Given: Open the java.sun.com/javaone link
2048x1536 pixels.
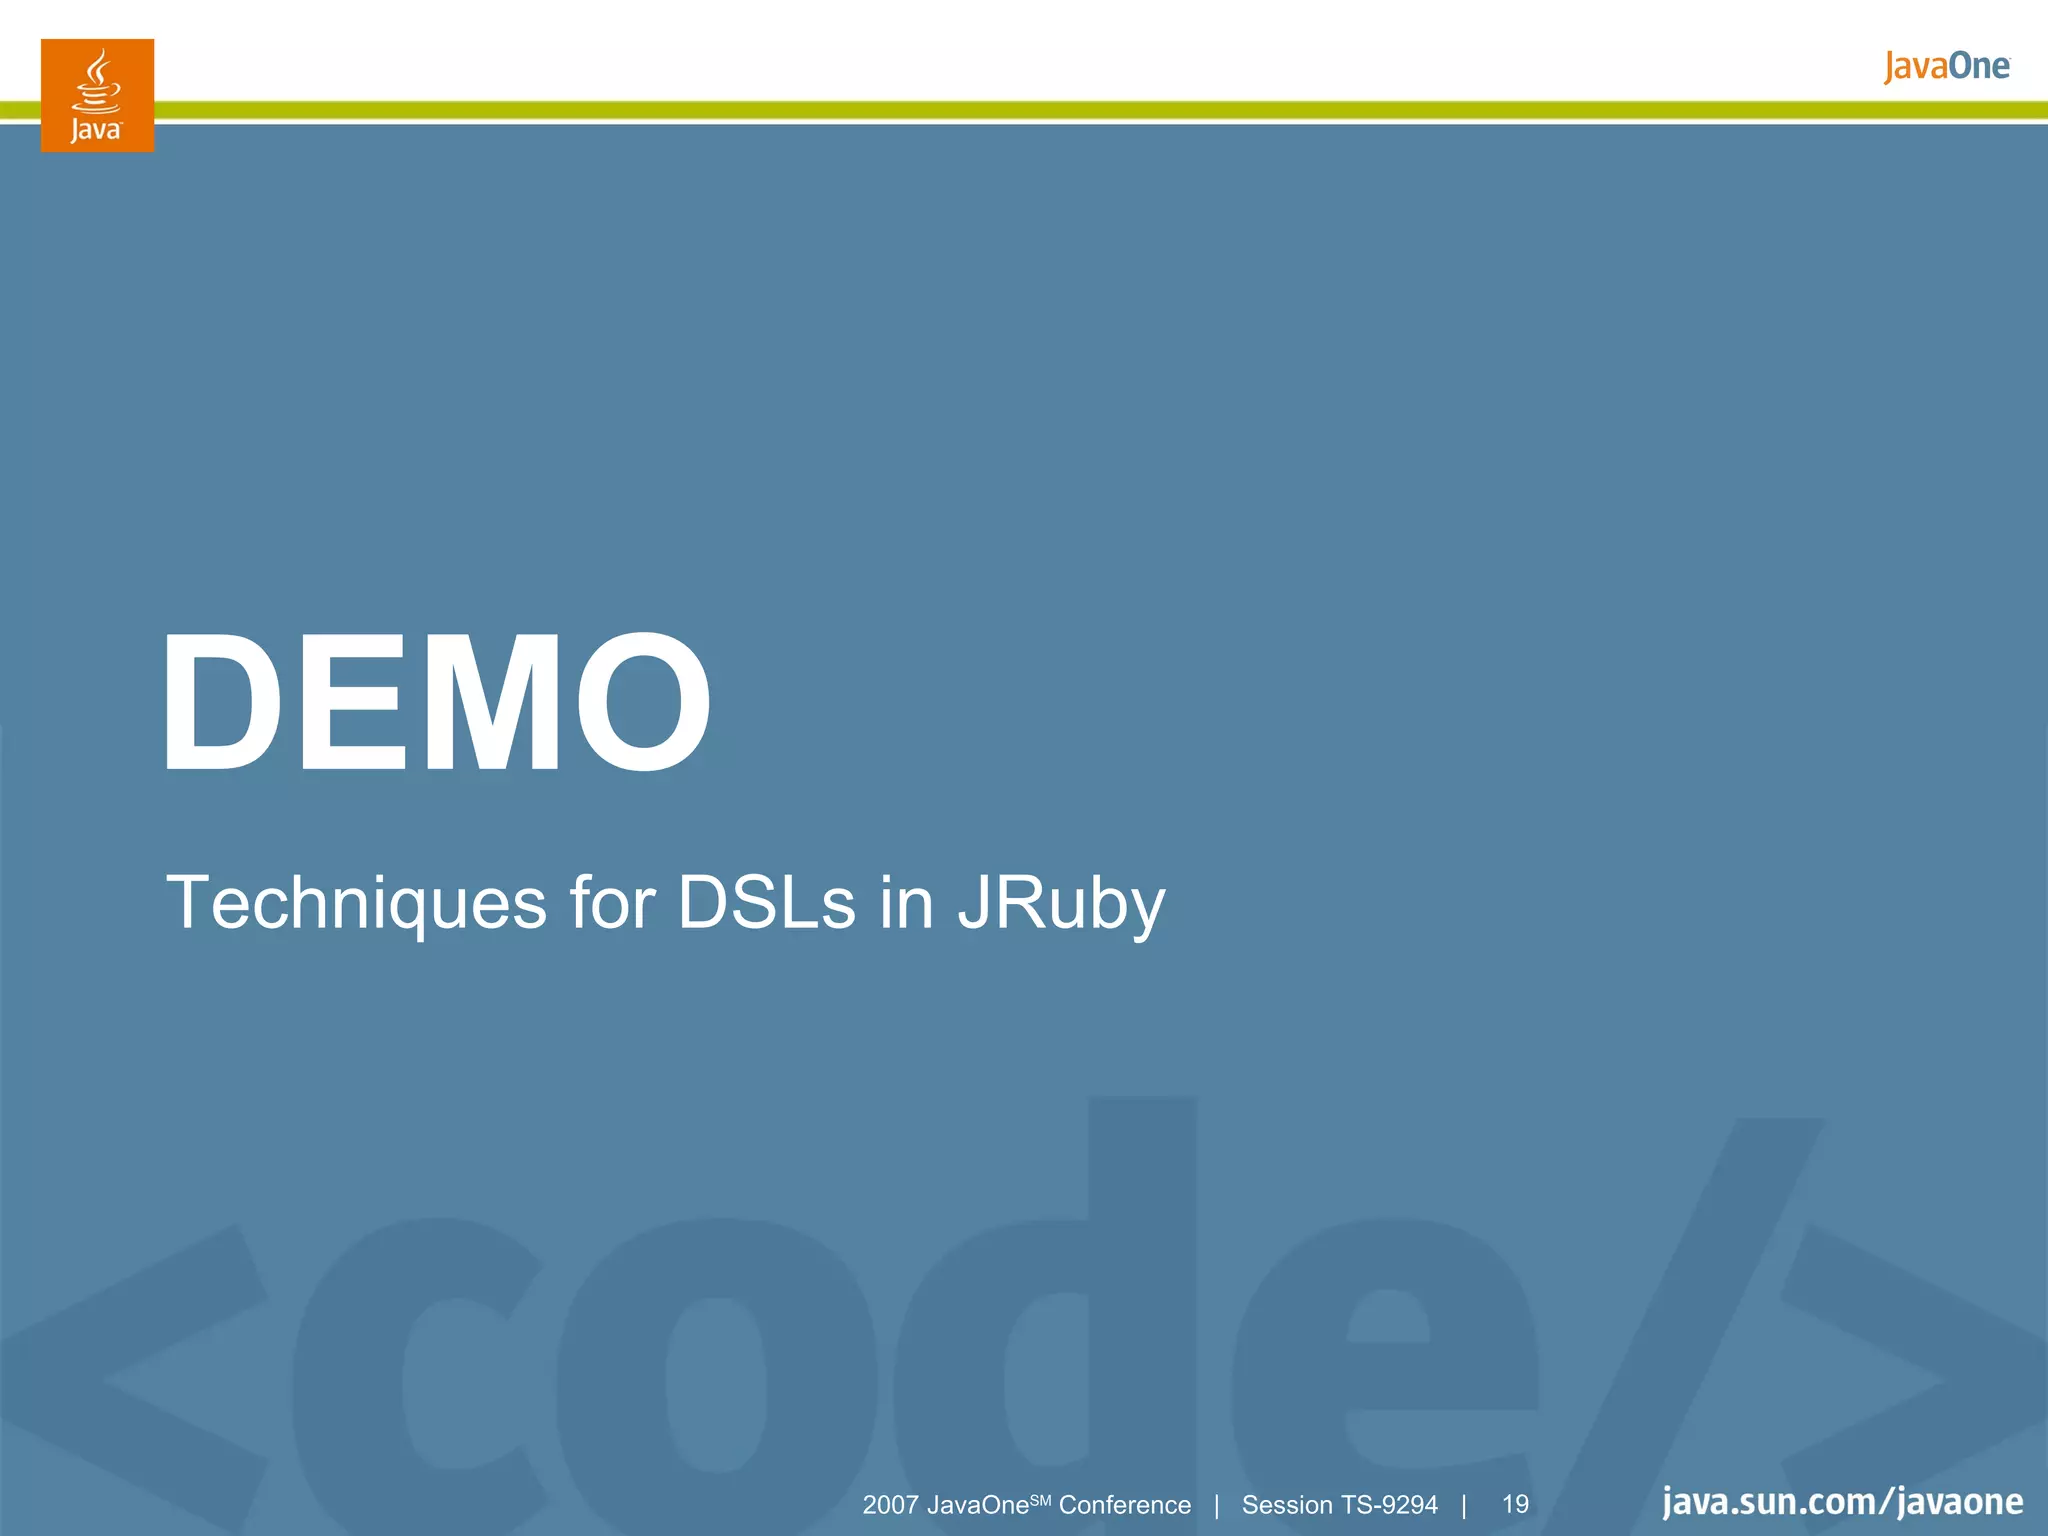Looking at the screenshot, I should 1842,1502.
